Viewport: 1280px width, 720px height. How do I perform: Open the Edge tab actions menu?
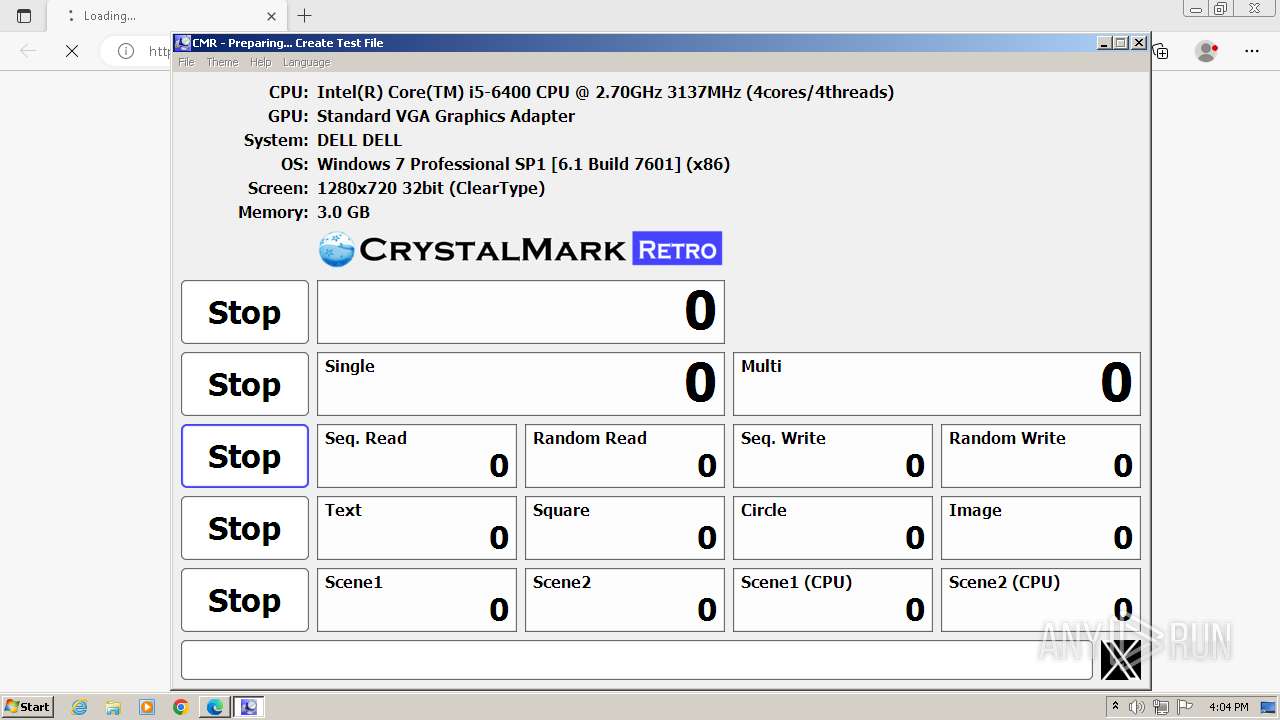coord(24,16)
